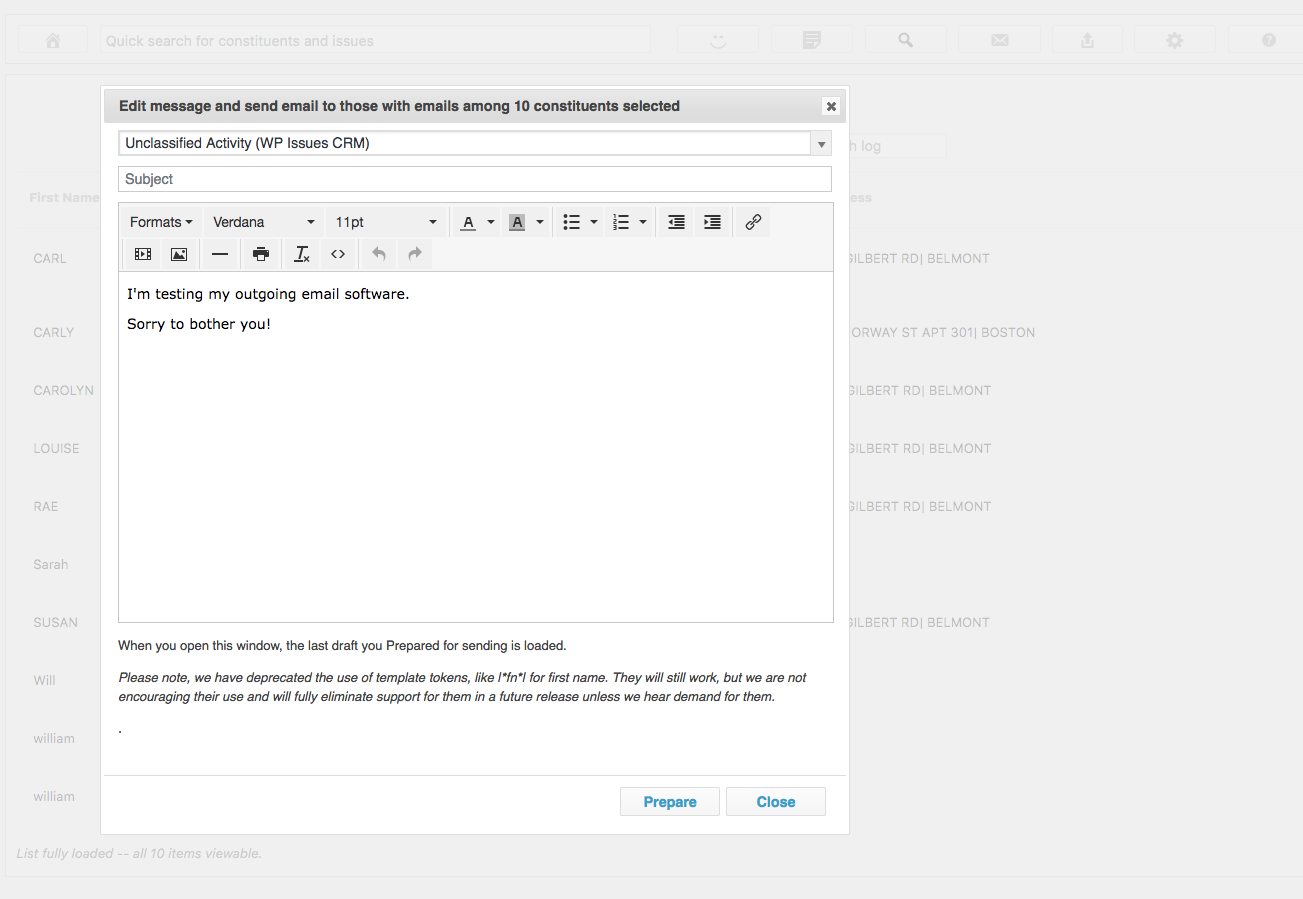
Task: Click into the Subject field
Action: 475,179
